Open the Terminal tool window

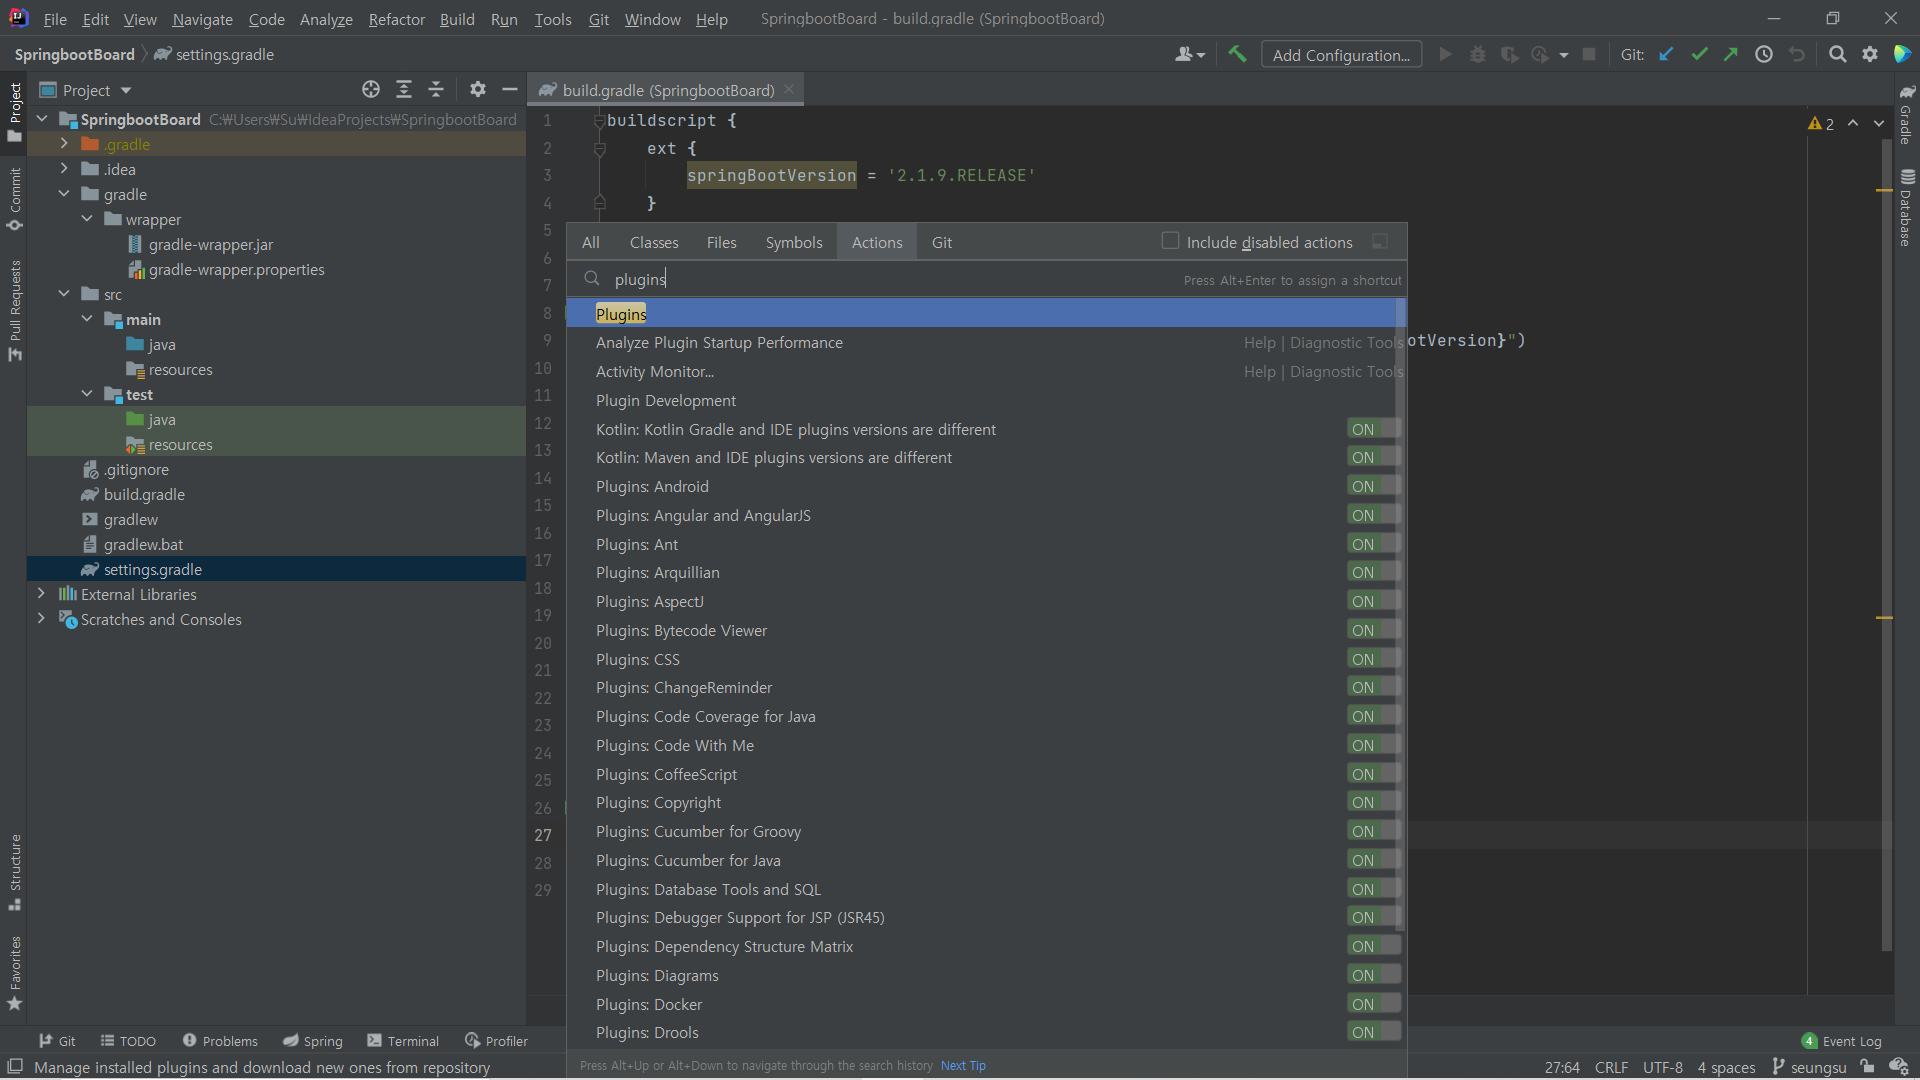click(x=403, y=1041)
